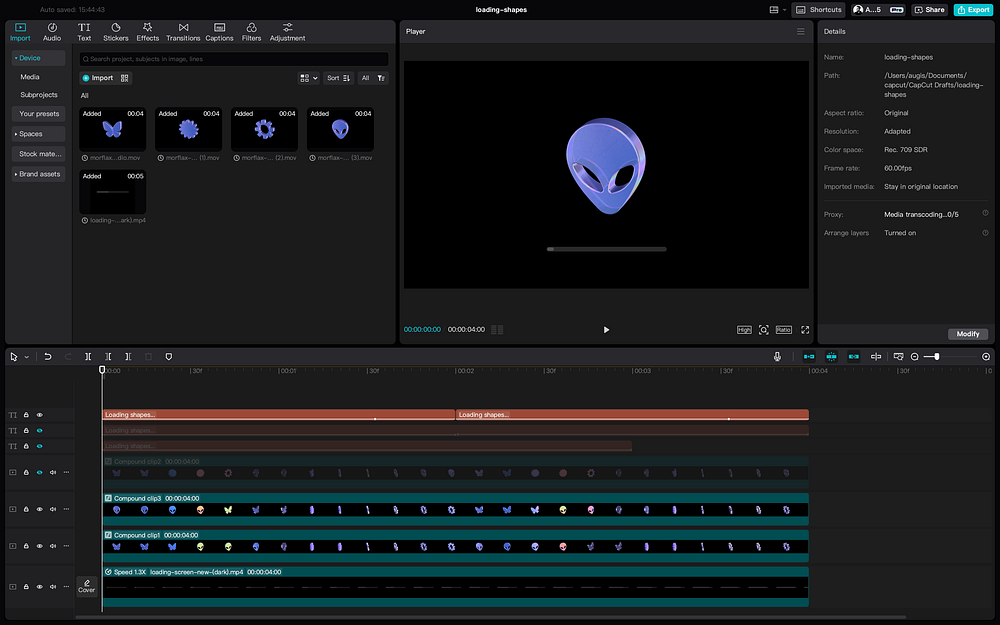Lock the Compound clip3 track
The image size is (1000, 625).
(26, 509)
